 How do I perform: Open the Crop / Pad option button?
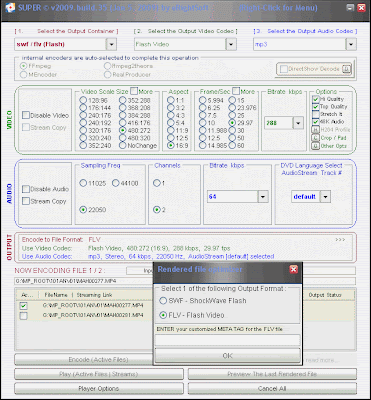click(x=315, y=138)
